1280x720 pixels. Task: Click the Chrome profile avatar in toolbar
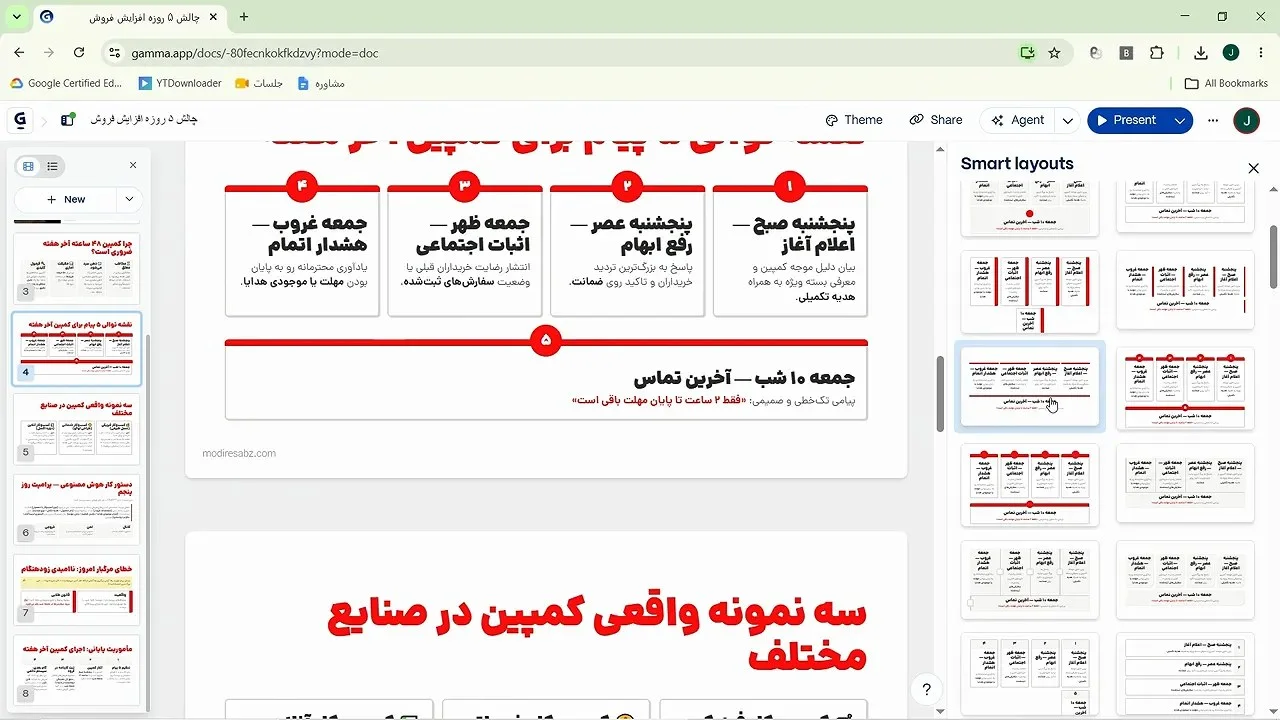pyautogui.click(x=1231, y=53)
